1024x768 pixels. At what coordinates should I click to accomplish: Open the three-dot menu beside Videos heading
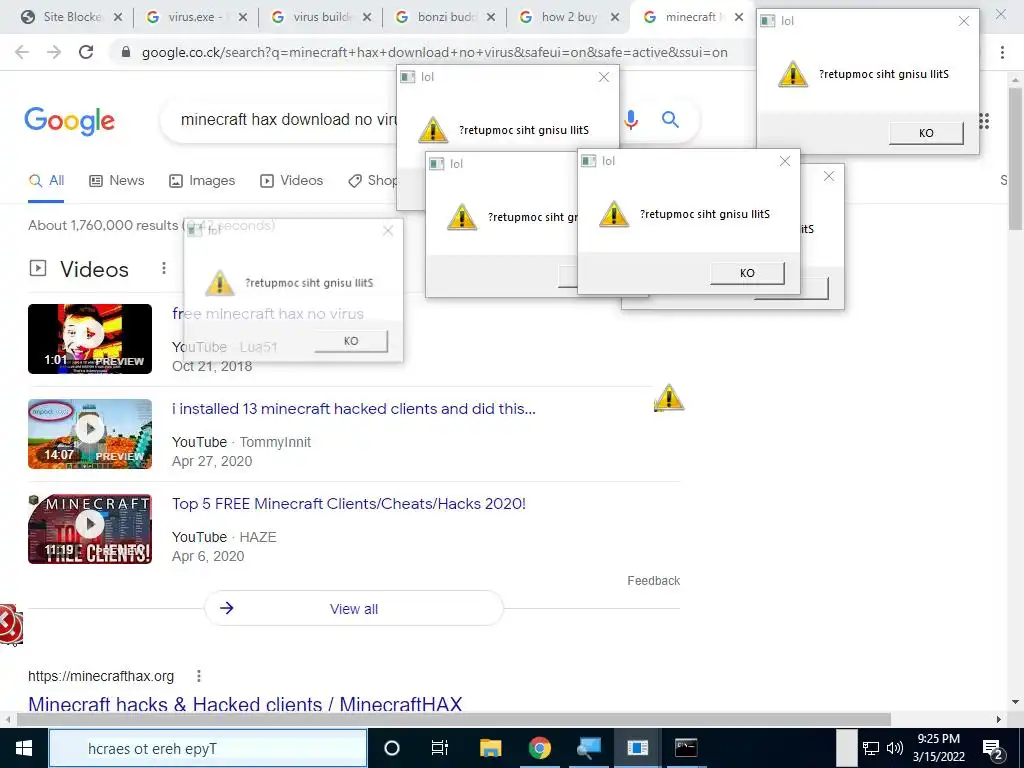pyautogui.click(x=164, y=268)
